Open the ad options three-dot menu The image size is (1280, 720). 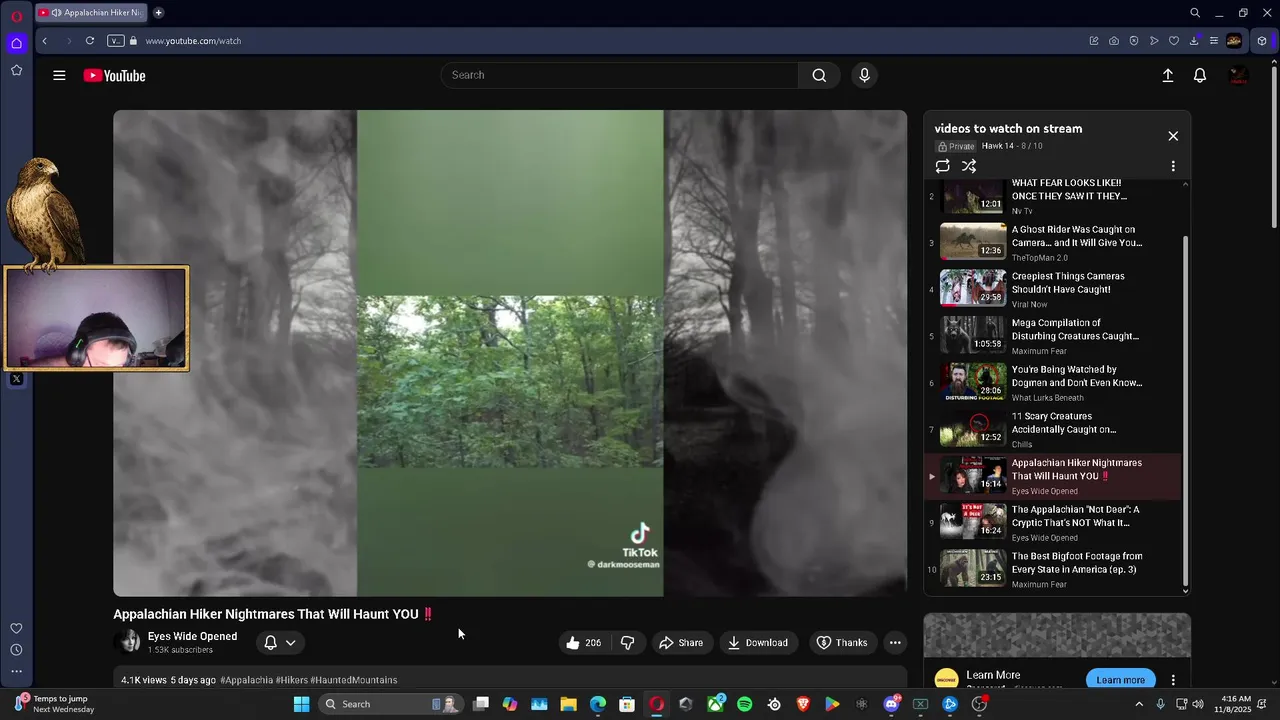coord(1173,680)
